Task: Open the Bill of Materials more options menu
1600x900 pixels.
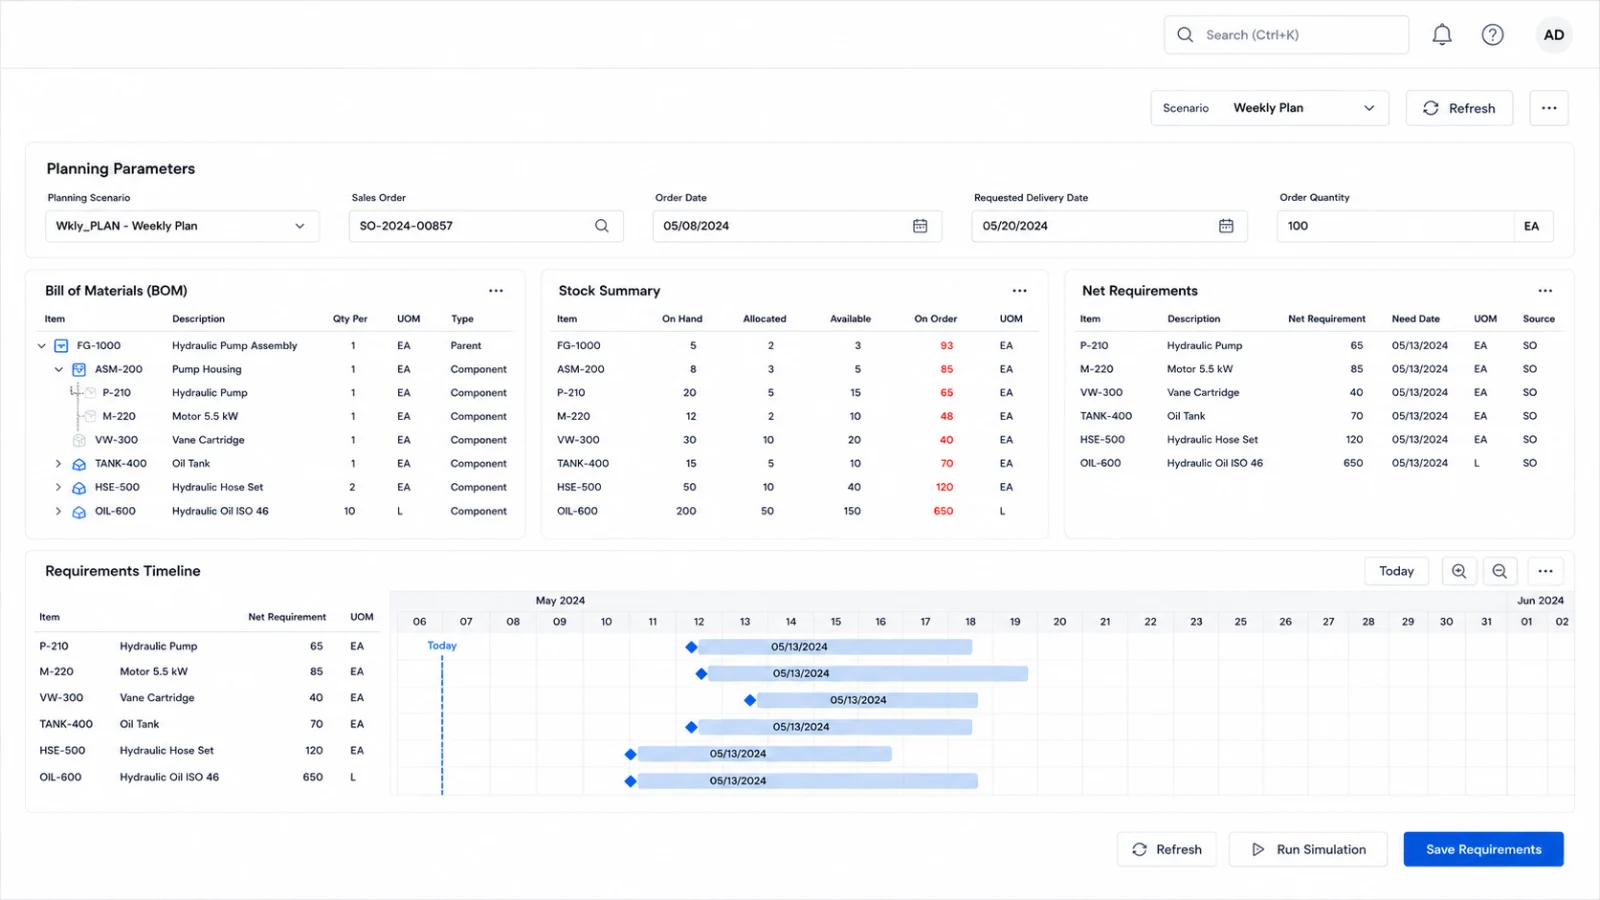Action: coord(496,291)
